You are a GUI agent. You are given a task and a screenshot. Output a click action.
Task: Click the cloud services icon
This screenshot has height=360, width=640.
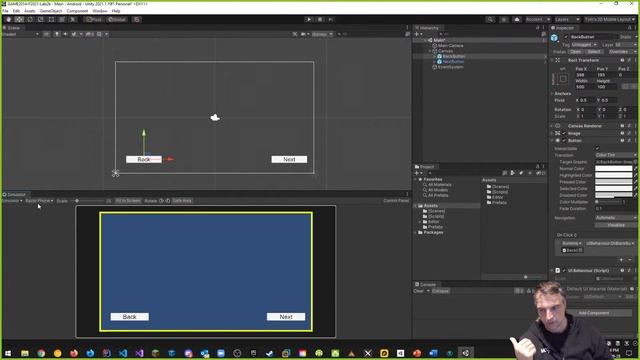click(517, 20)
